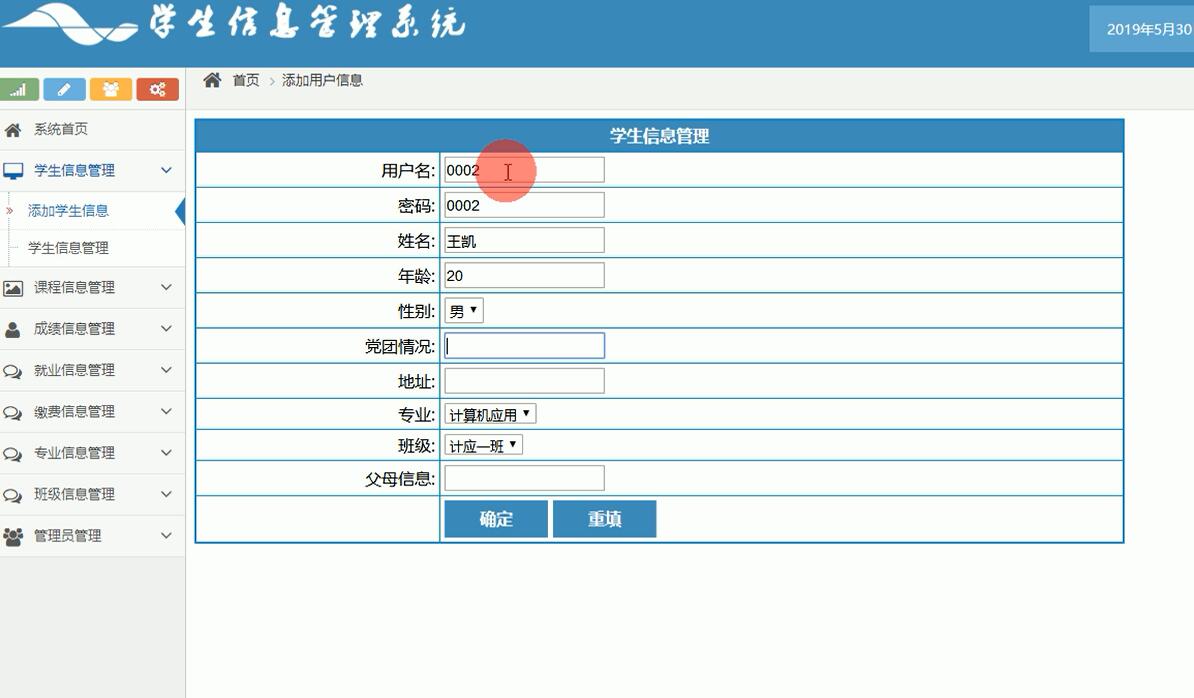Click the person icon beside 成绩信息管理
Screen dimensions: 1194x698
coord(13,330)
